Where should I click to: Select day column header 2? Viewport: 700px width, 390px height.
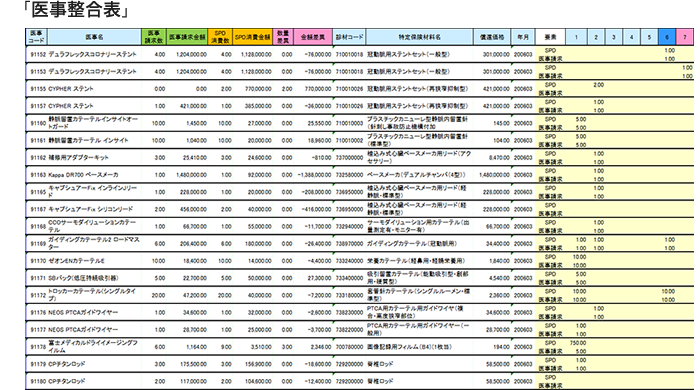pos(596,37)
